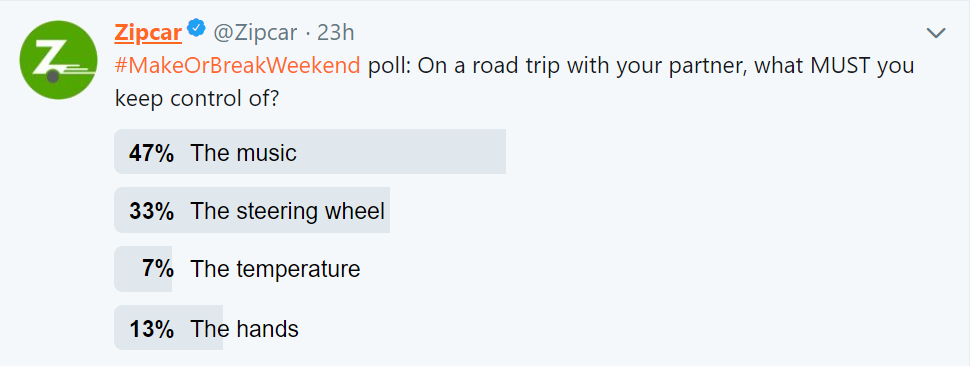The height and width of the screenshot is (366, 970).
Task: Click the 47% result percentage
Action: pos(151,153)
